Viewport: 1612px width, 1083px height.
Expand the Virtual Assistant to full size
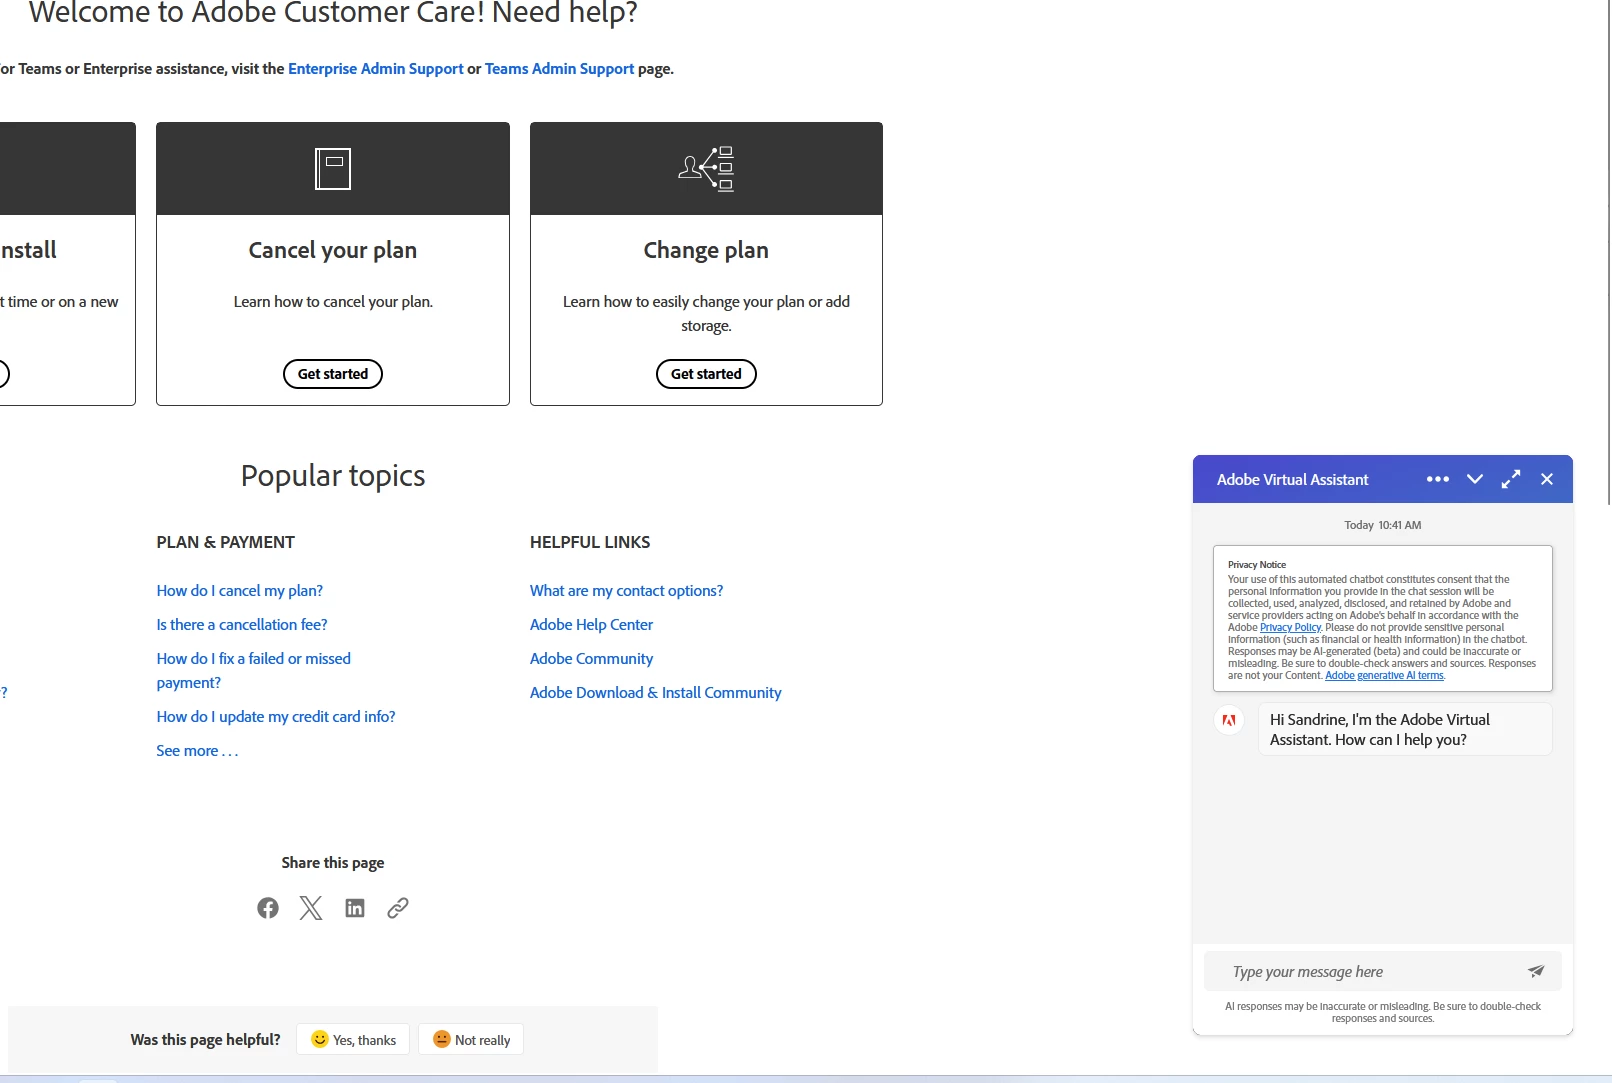pyautogui.click(x=1511, y=479)
